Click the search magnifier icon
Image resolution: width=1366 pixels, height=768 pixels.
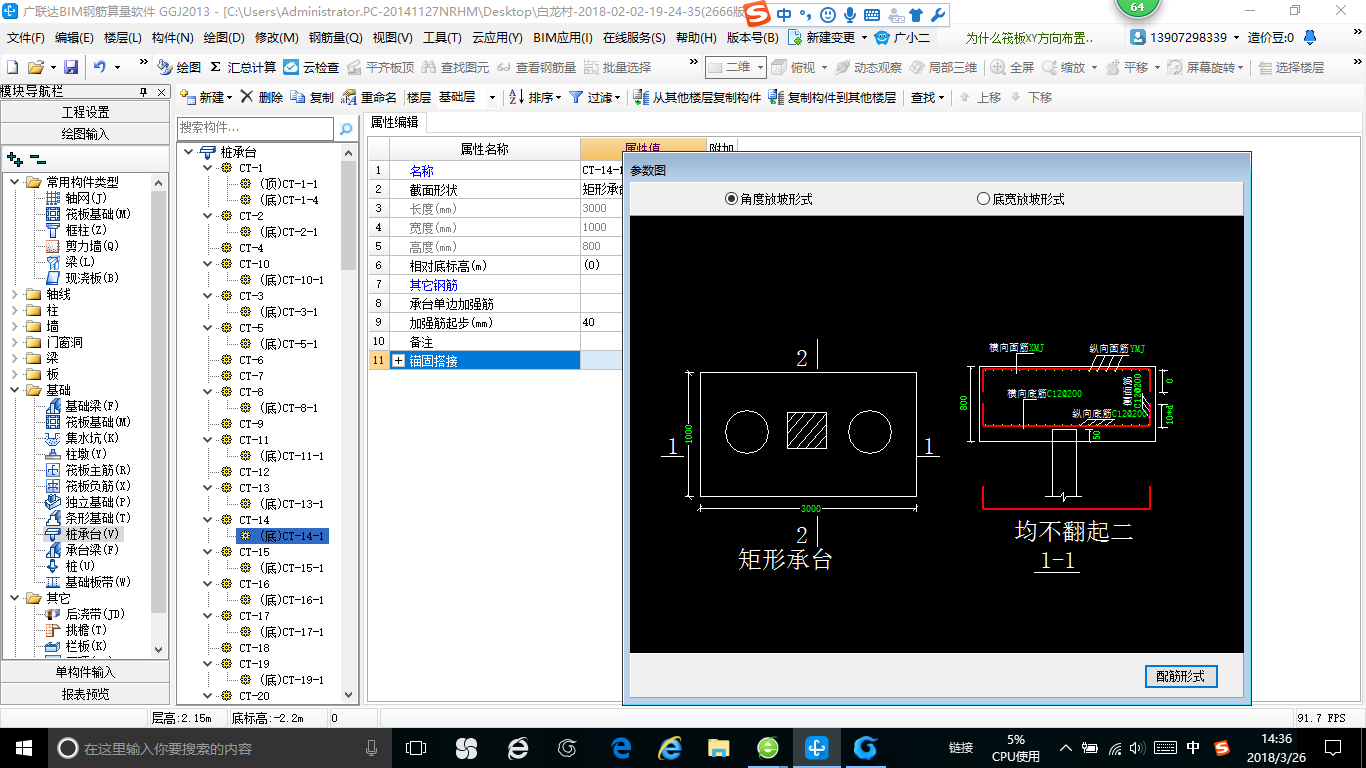346,129
